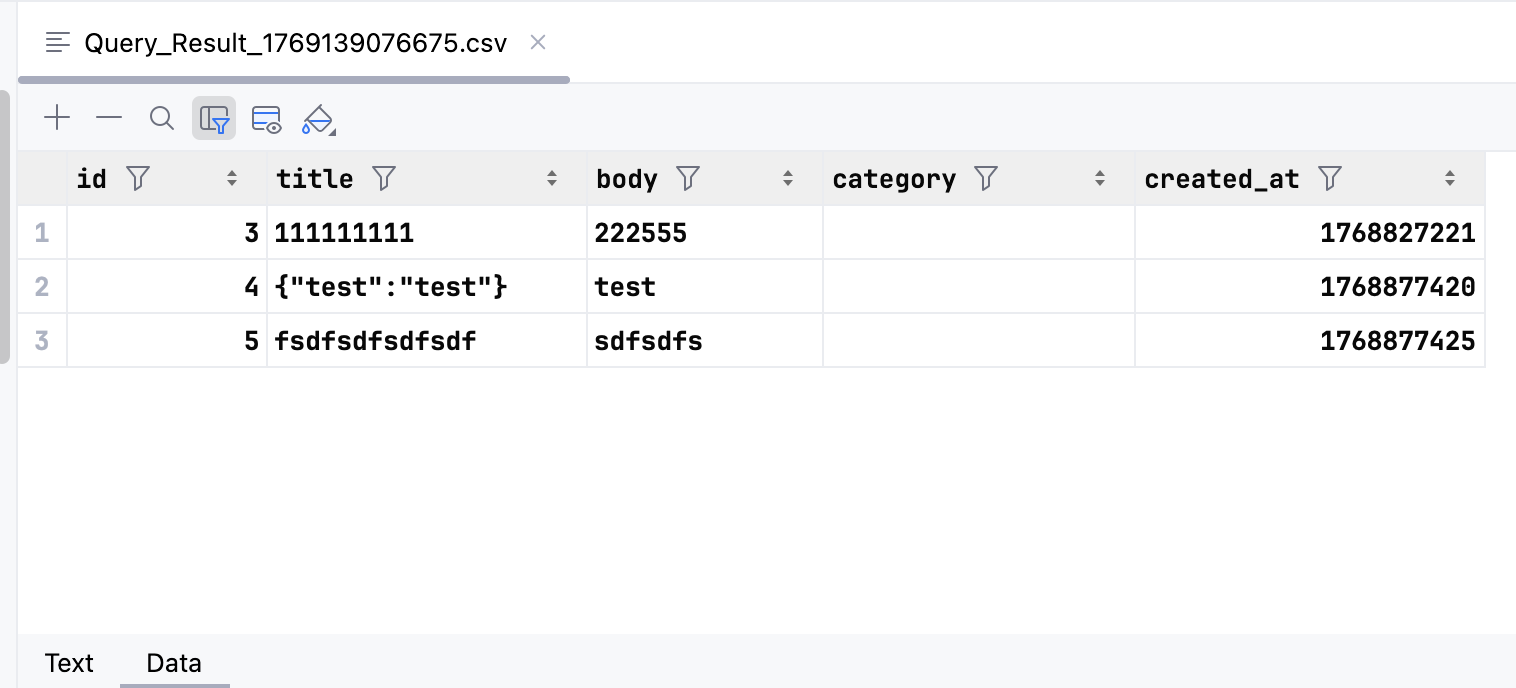Image resolution: width=1516 pixels, height=688 pixels.
Task: Switch to the Data tab
Action: click(x=174, y=663)
